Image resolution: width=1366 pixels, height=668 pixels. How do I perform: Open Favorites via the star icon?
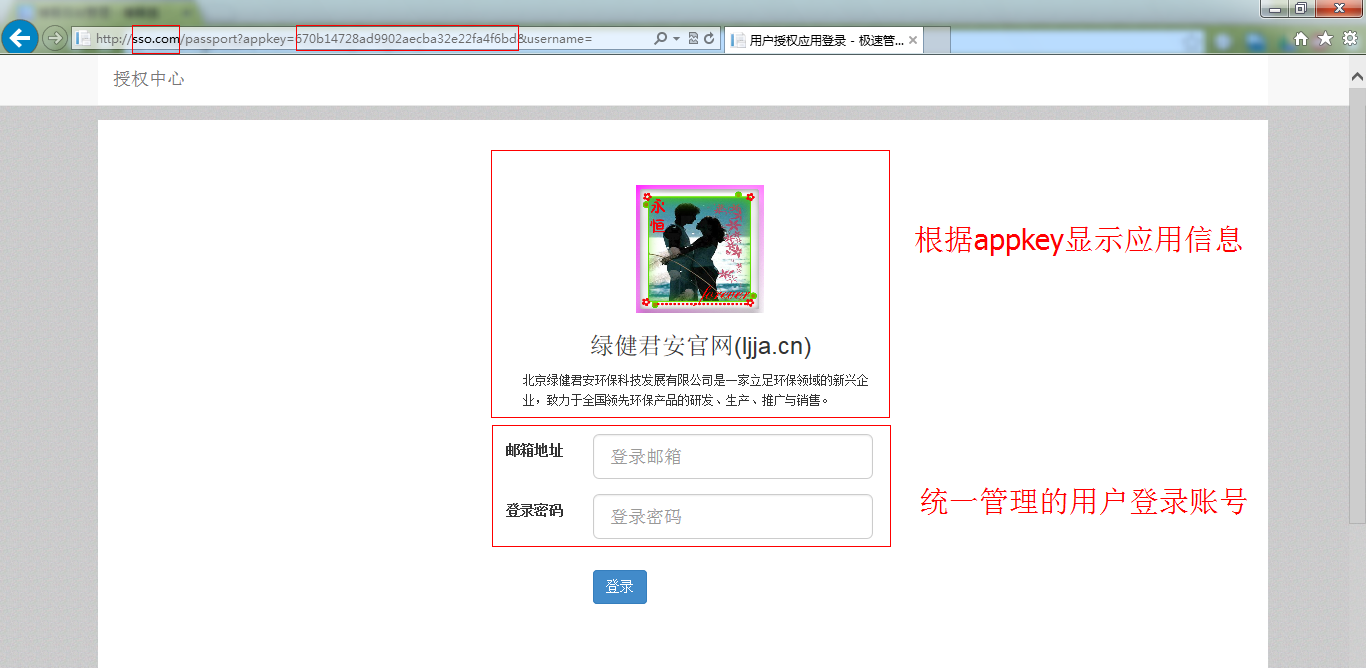[1323, 38]
